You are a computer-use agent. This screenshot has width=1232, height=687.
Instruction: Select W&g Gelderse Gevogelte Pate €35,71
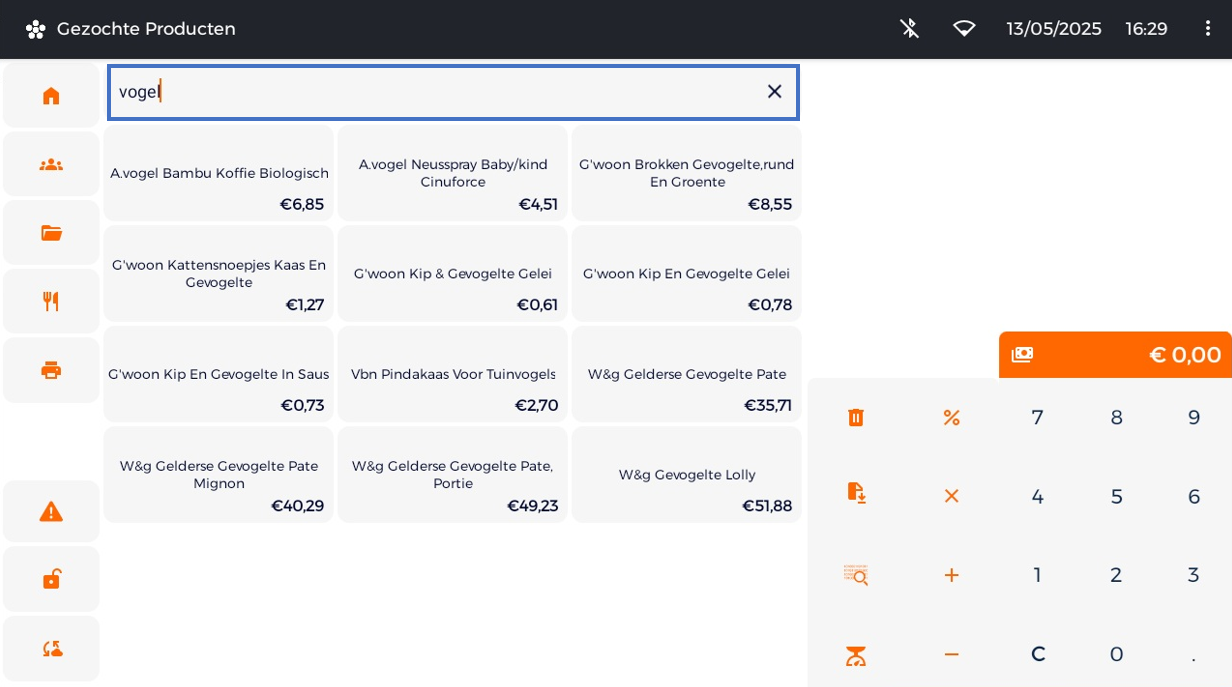coord(687,374)
